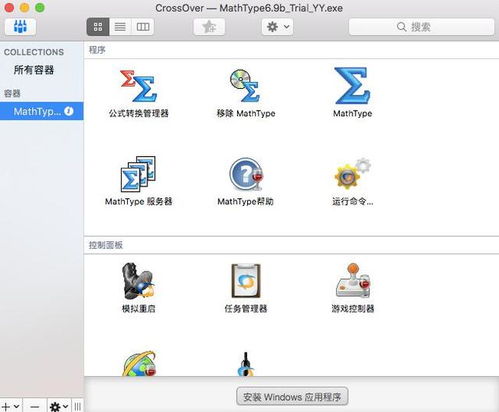Open the MathType帮助 help icon
The width and height of the screenshot is (499, 412).
246,174
